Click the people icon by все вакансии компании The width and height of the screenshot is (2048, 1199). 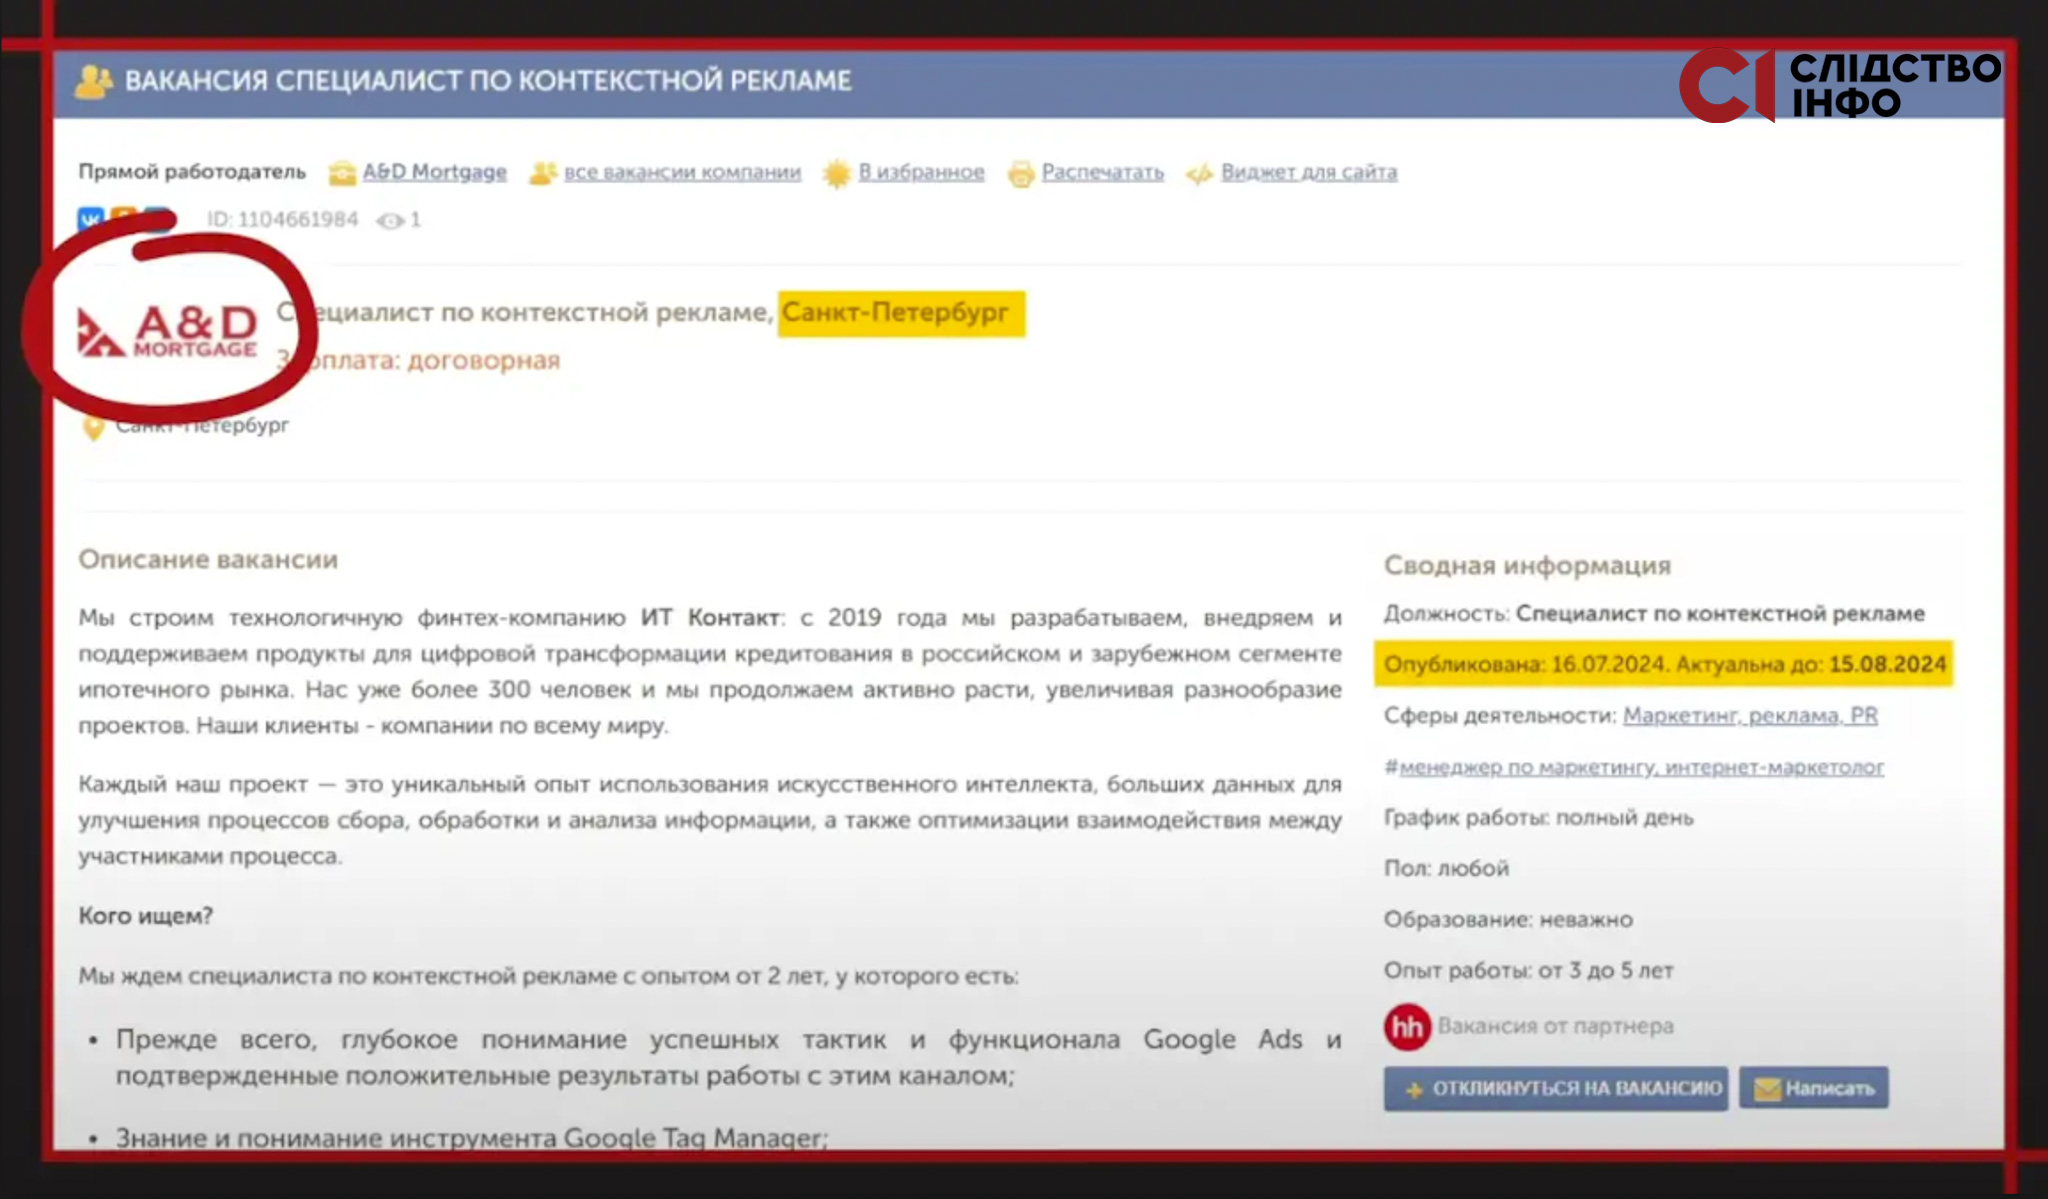click(542, 173)
